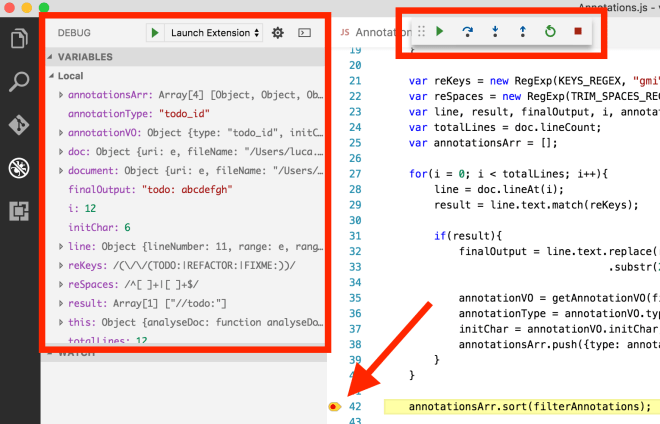Expand the annotationsArr variable

coord(61,95)
